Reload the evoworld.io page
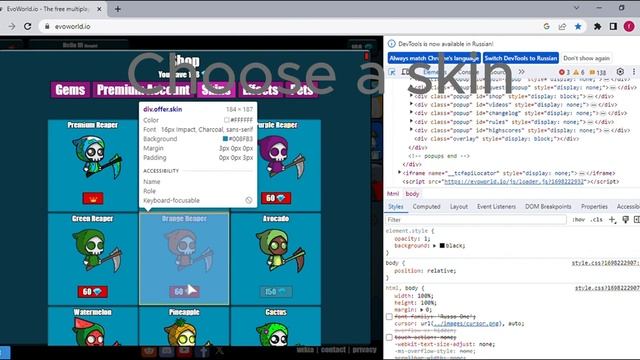Image resolution: width=640 pixels, height=360 pixels. pyautogui.click(x=27, y=27)
